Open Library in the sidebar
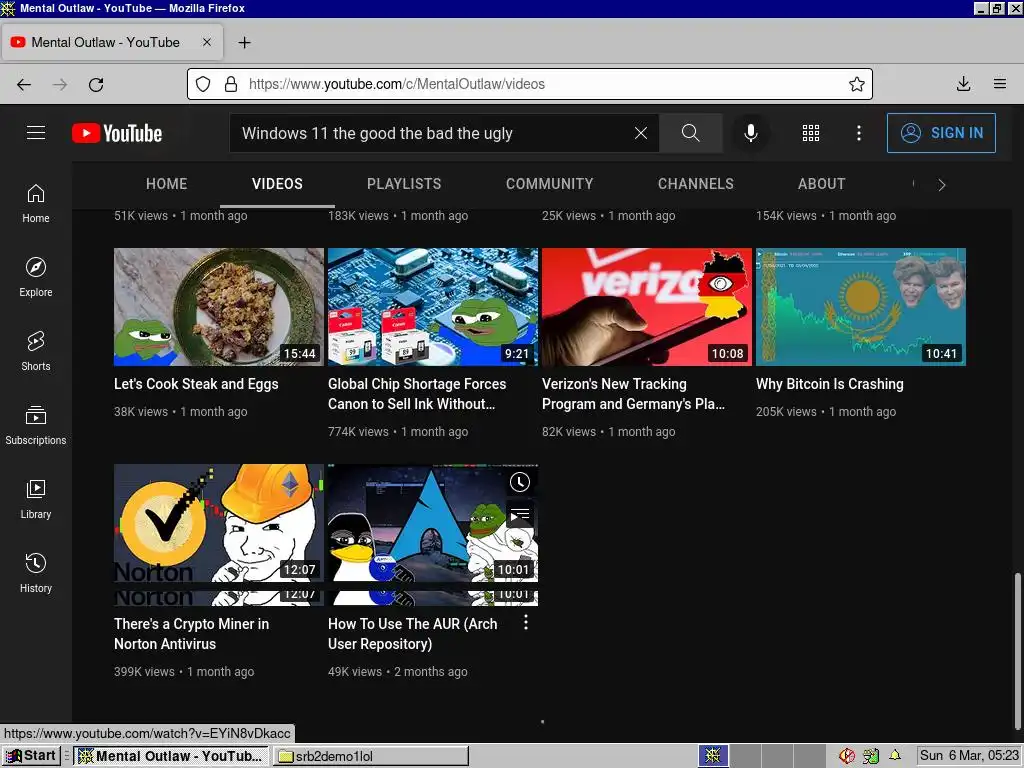 (36, 499)
